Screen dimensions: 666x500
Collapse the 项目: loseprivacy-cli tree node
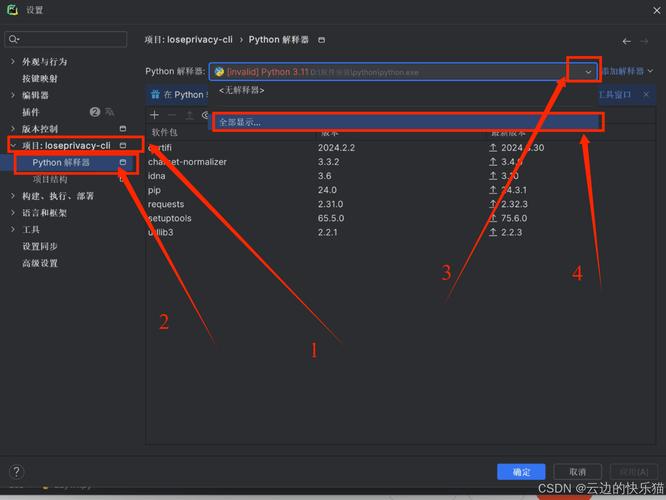12,146
